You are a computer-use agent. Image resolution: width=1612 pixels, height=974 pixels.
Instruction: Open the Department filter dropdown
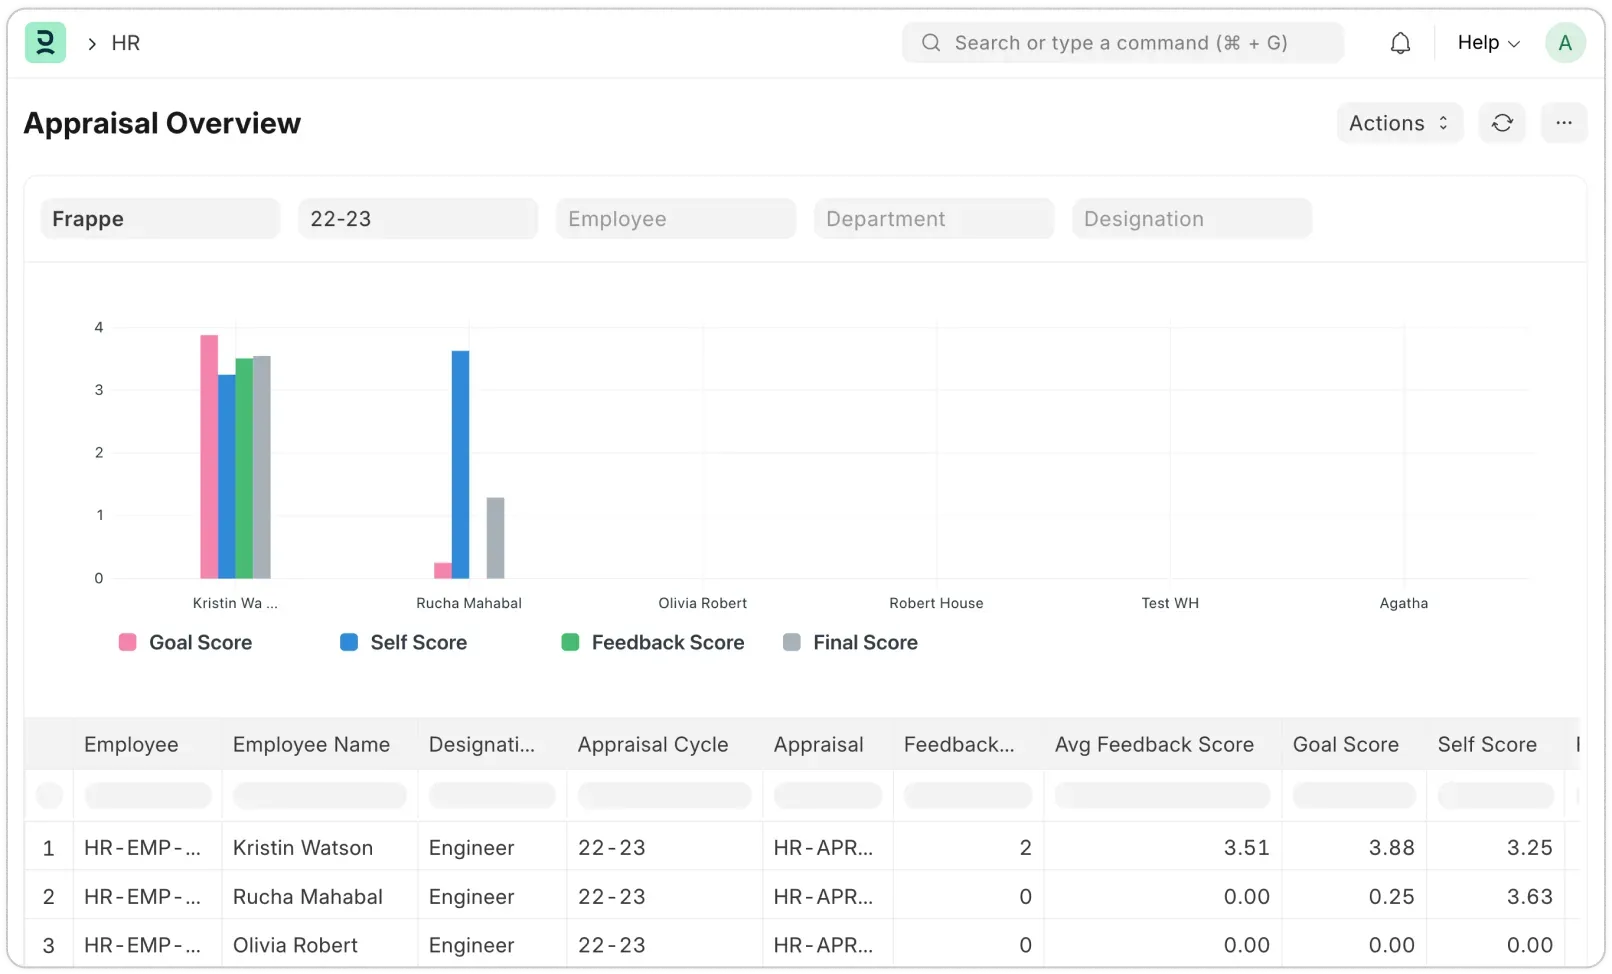pyautogui.click(x=933, y=218)
